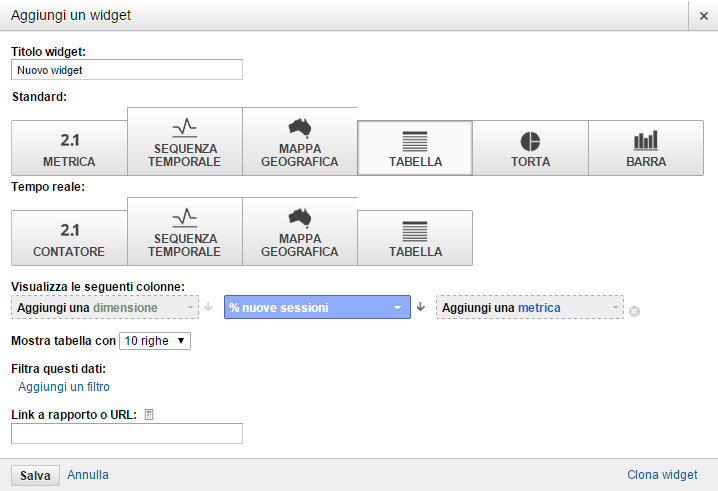Remove the empty metric column
The height and width of the screenshot is (491, 718).
click(x=635, y=310)
